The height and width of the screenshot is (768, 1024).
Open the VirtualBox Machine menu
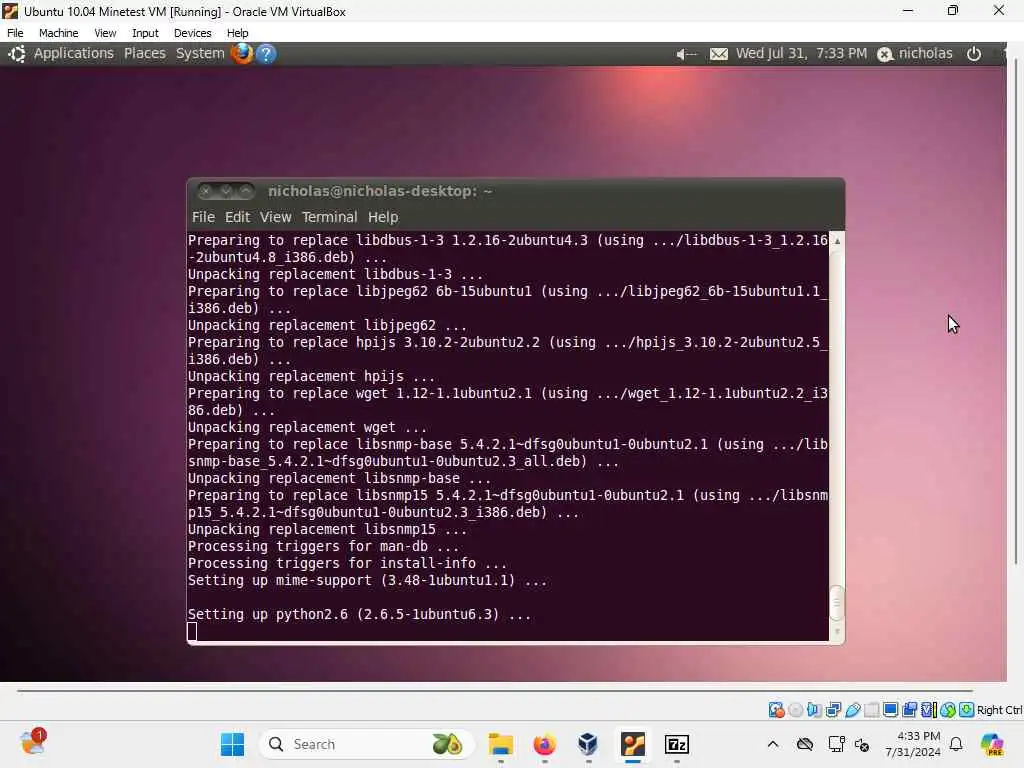coord(58,33)
